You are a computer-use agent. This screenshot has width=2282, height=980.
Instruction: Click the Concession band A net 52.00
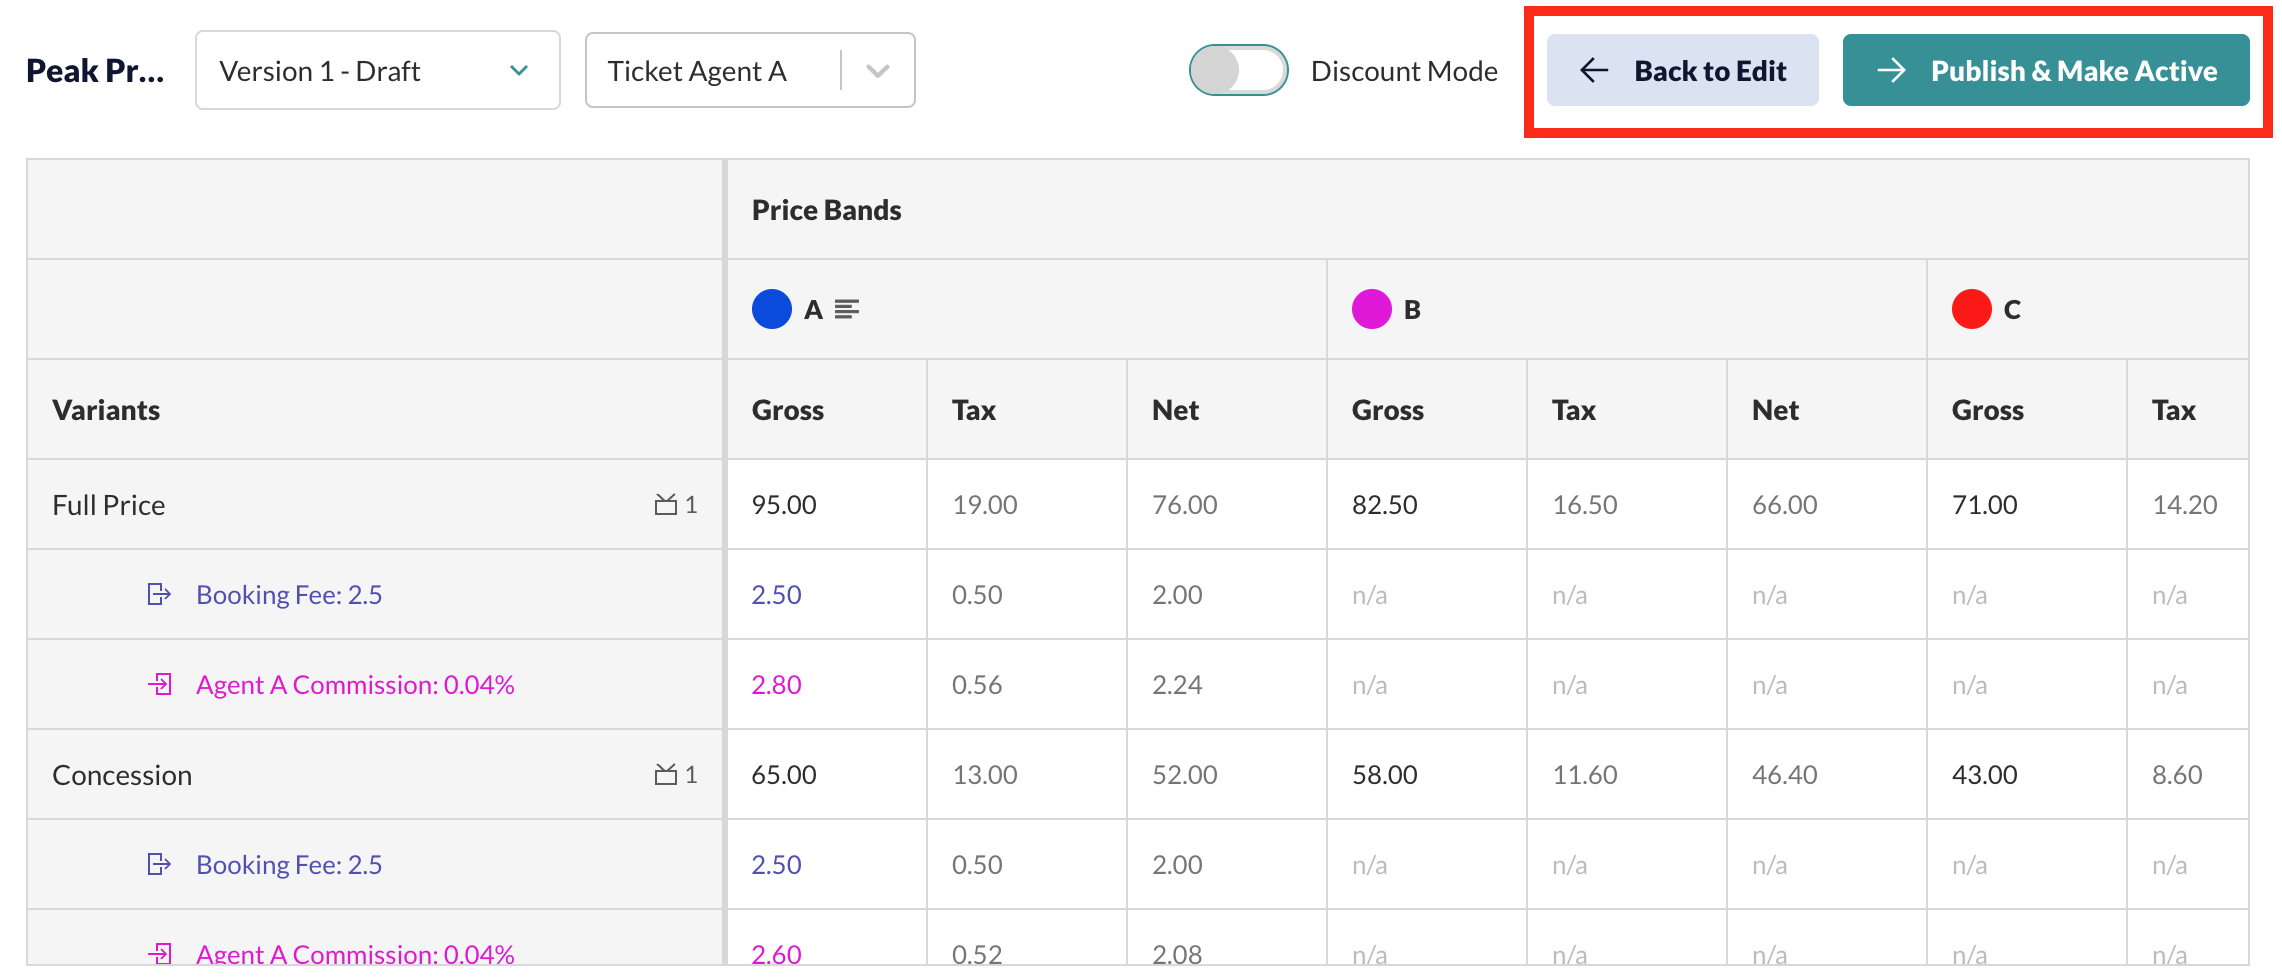point(1184,775)
